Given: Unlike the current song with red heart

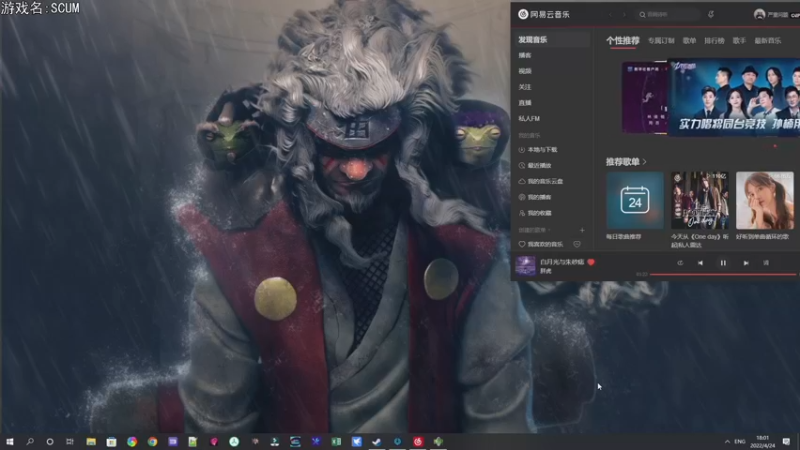Looking at the screenshot, I should [x=591, y=262].
